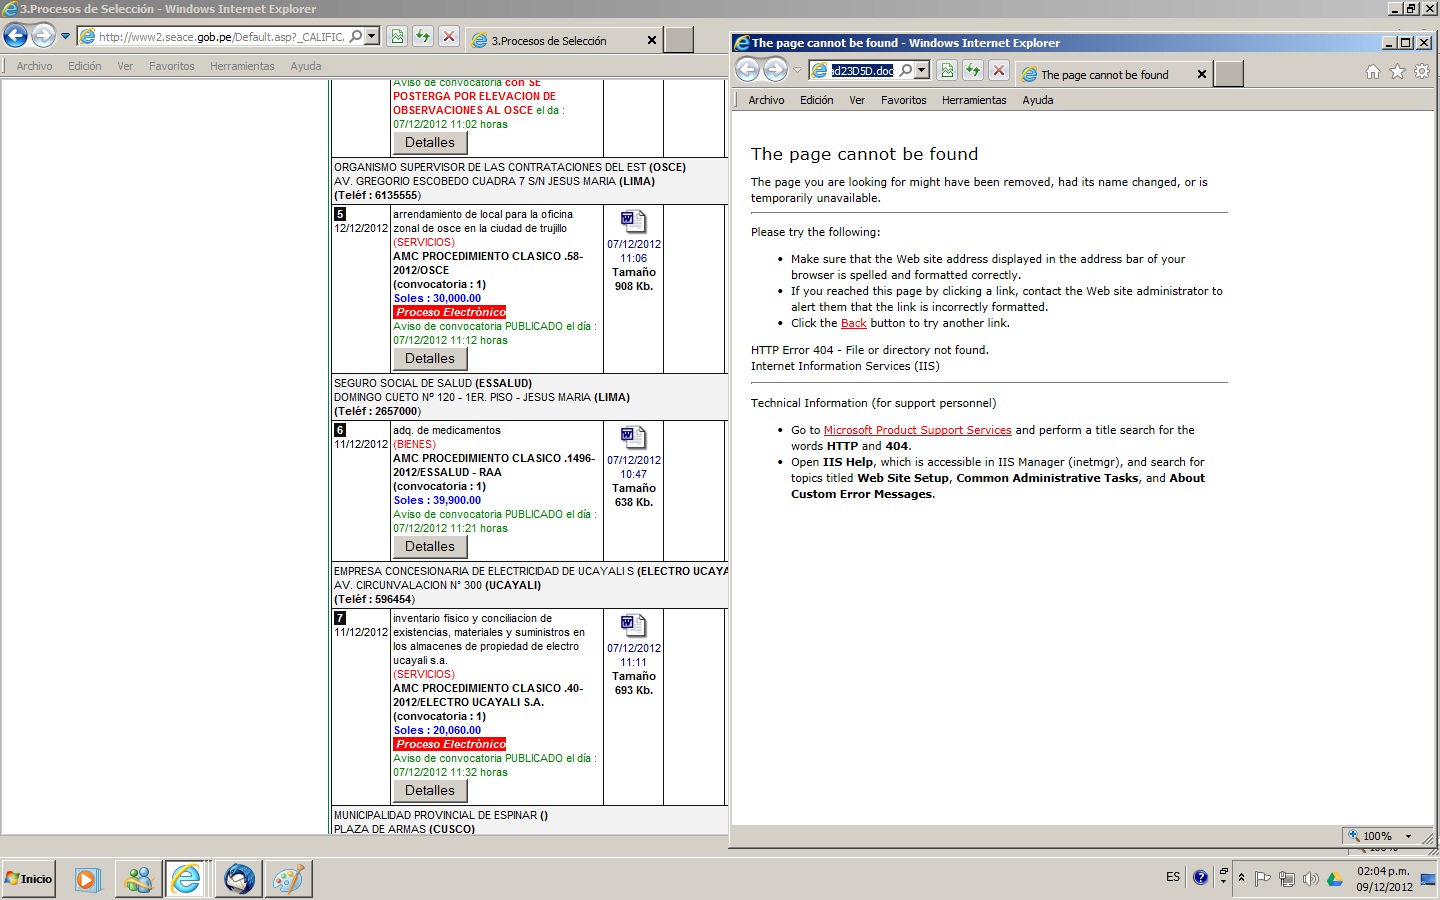Open the network tray icon
The height and width of the screenshot is (900, 1440).
coord(1286,879)
